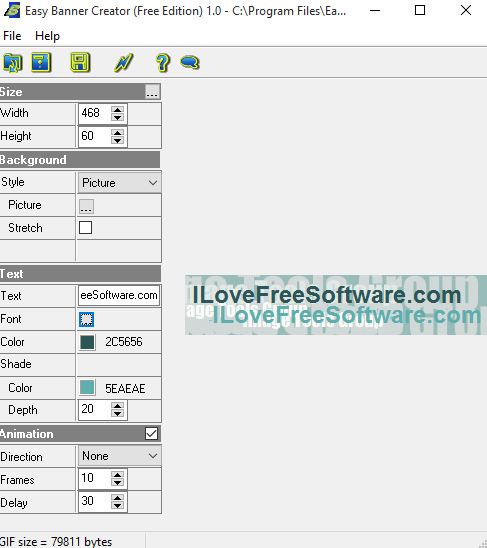Image resolution: width=487 pixels, height=548 pixels.
Task: Click the 5EAEAE shade hex value
Action: point(125,388)
